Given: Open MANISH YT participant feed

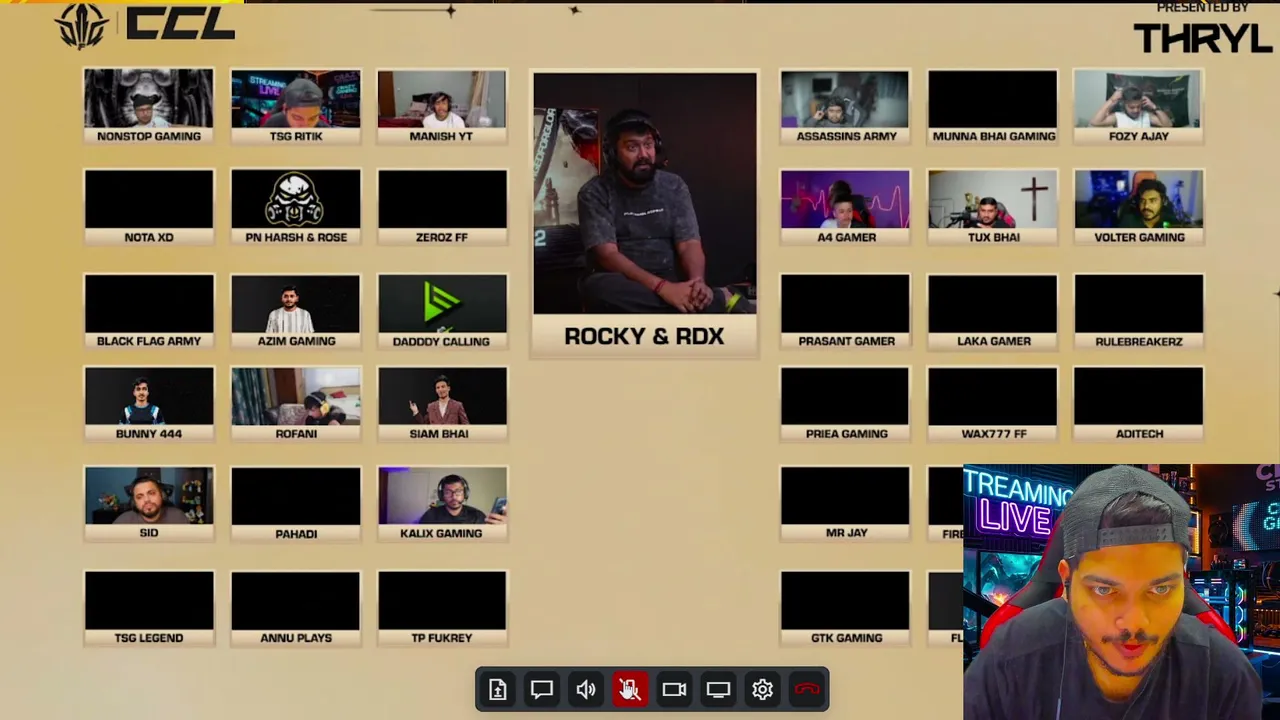Looking at the screenshot, I should point(442,106).
